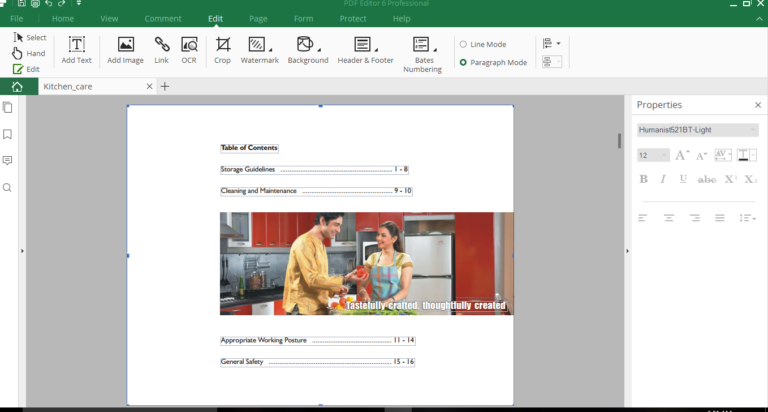768x412 pixels.
Task: Justify text alignment
Action: pyautogui.click(x=720, y=218)
